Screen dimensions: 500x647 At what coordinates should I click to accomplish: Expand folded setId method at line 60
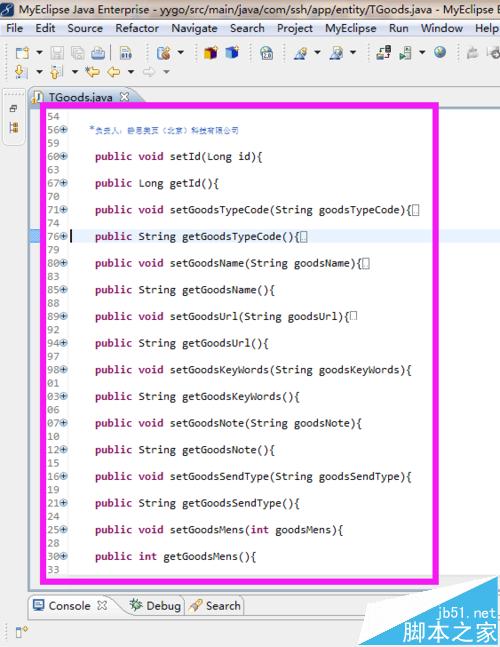(x=64, y=156)
